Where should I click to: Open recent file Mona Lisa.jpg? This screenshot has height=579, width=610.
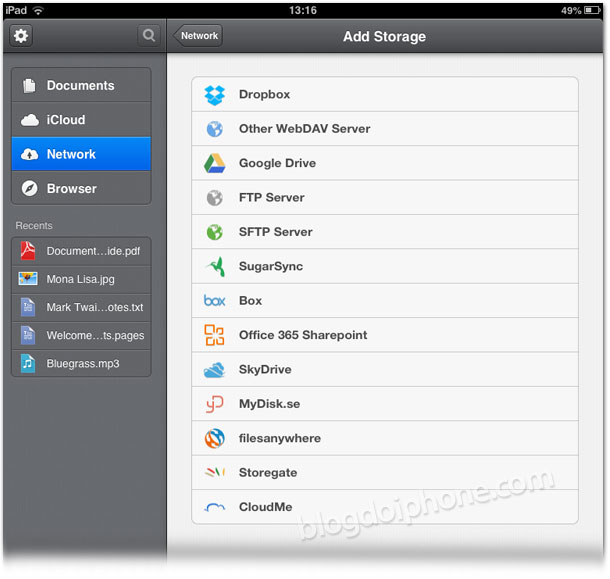click(x=81, y=279)
